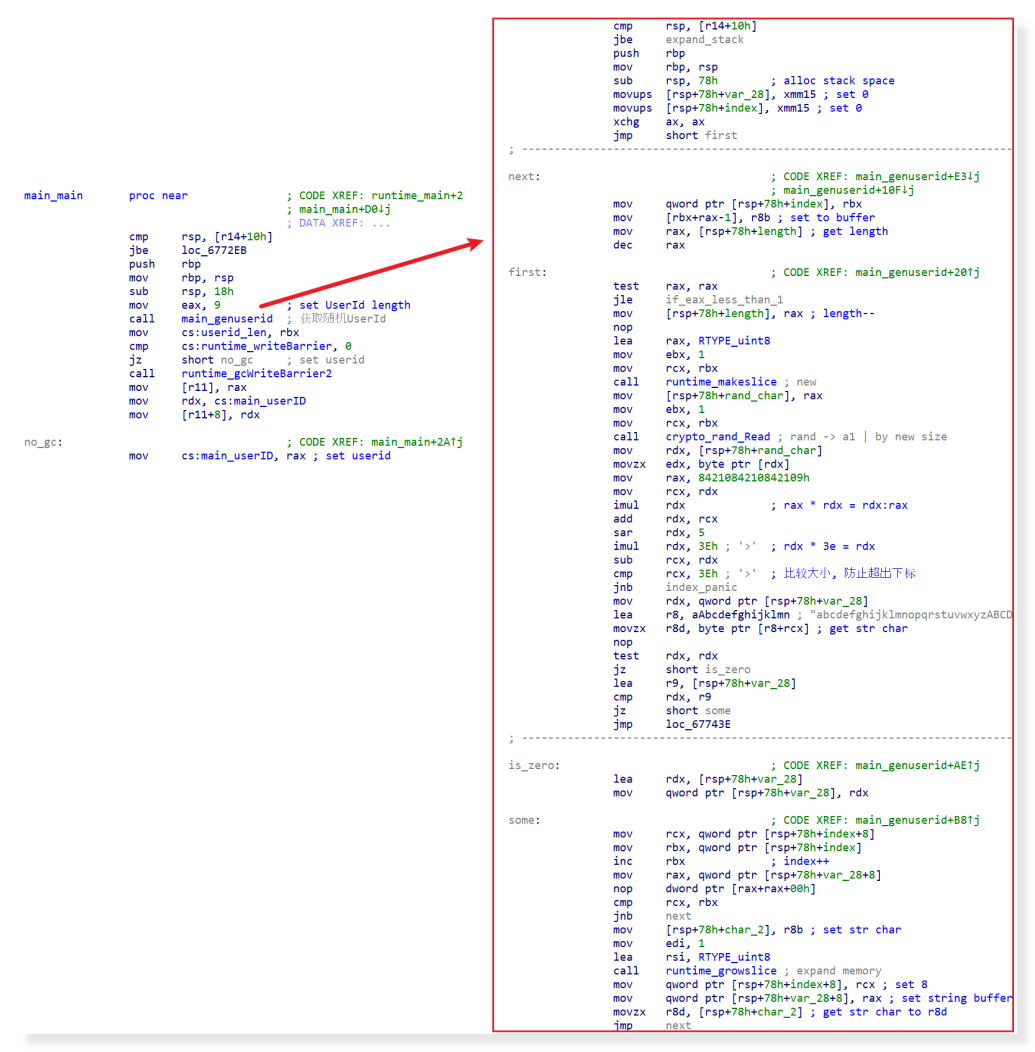Click the if_eax_less_than_1 jump target
Image resolution: width=1035 pixels, height=1052 pixels.
(x=724, y=300)
